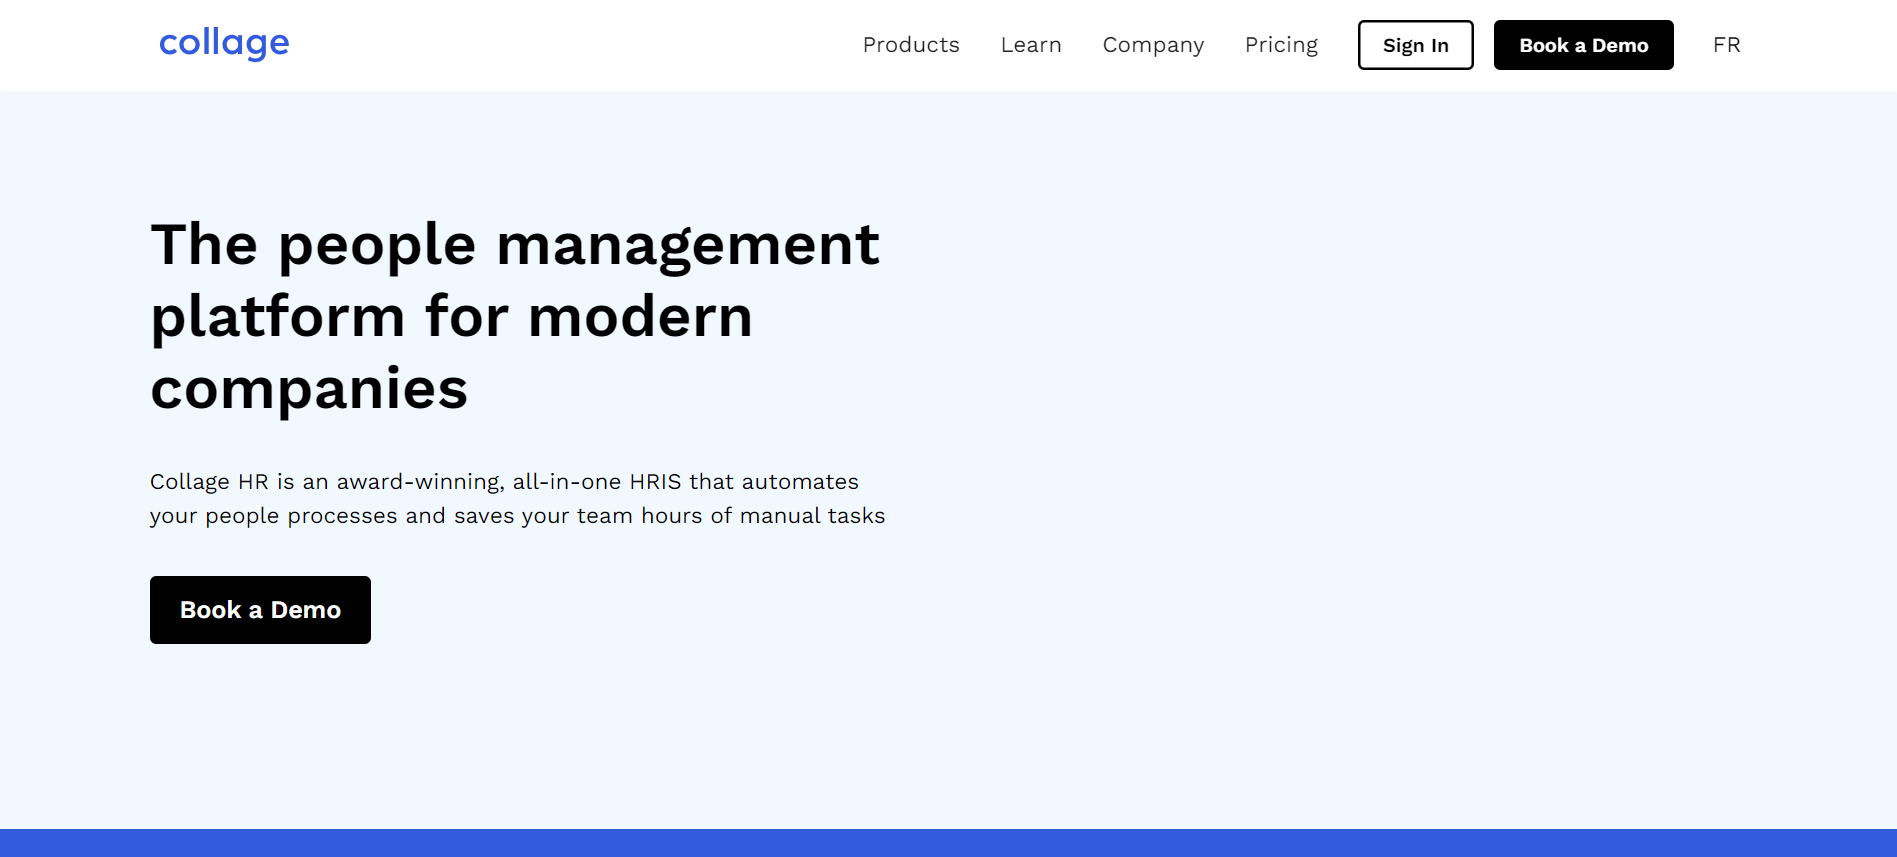The image size is (1897, 857).
Task: Switch the site language to FR
Action: coord(1726,45)
